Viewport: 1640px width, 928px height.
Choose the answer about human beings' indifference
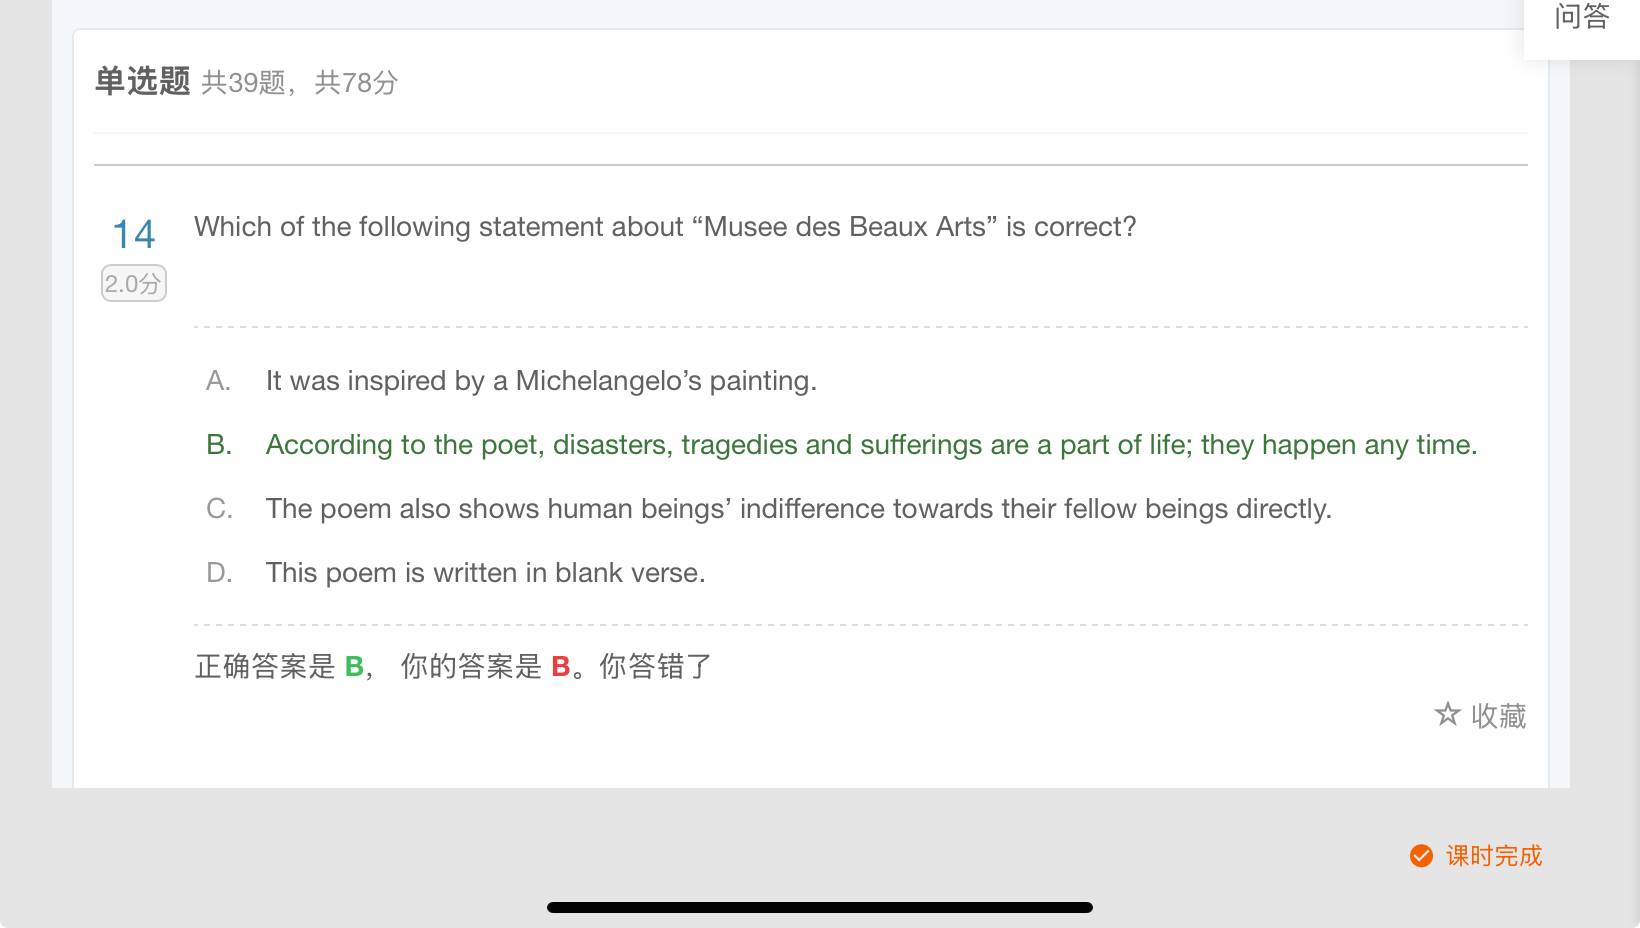tap(798, 509)
